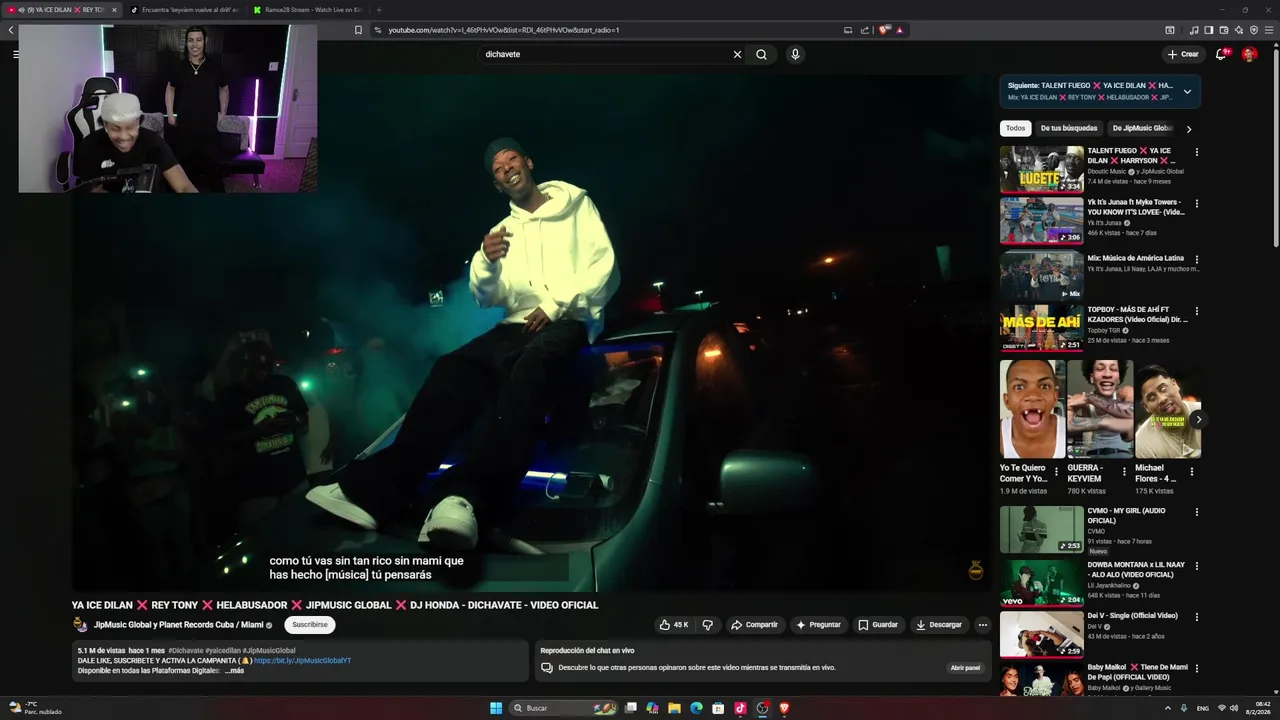Open Baby Maikol Tiene De Mami video

1041,679
